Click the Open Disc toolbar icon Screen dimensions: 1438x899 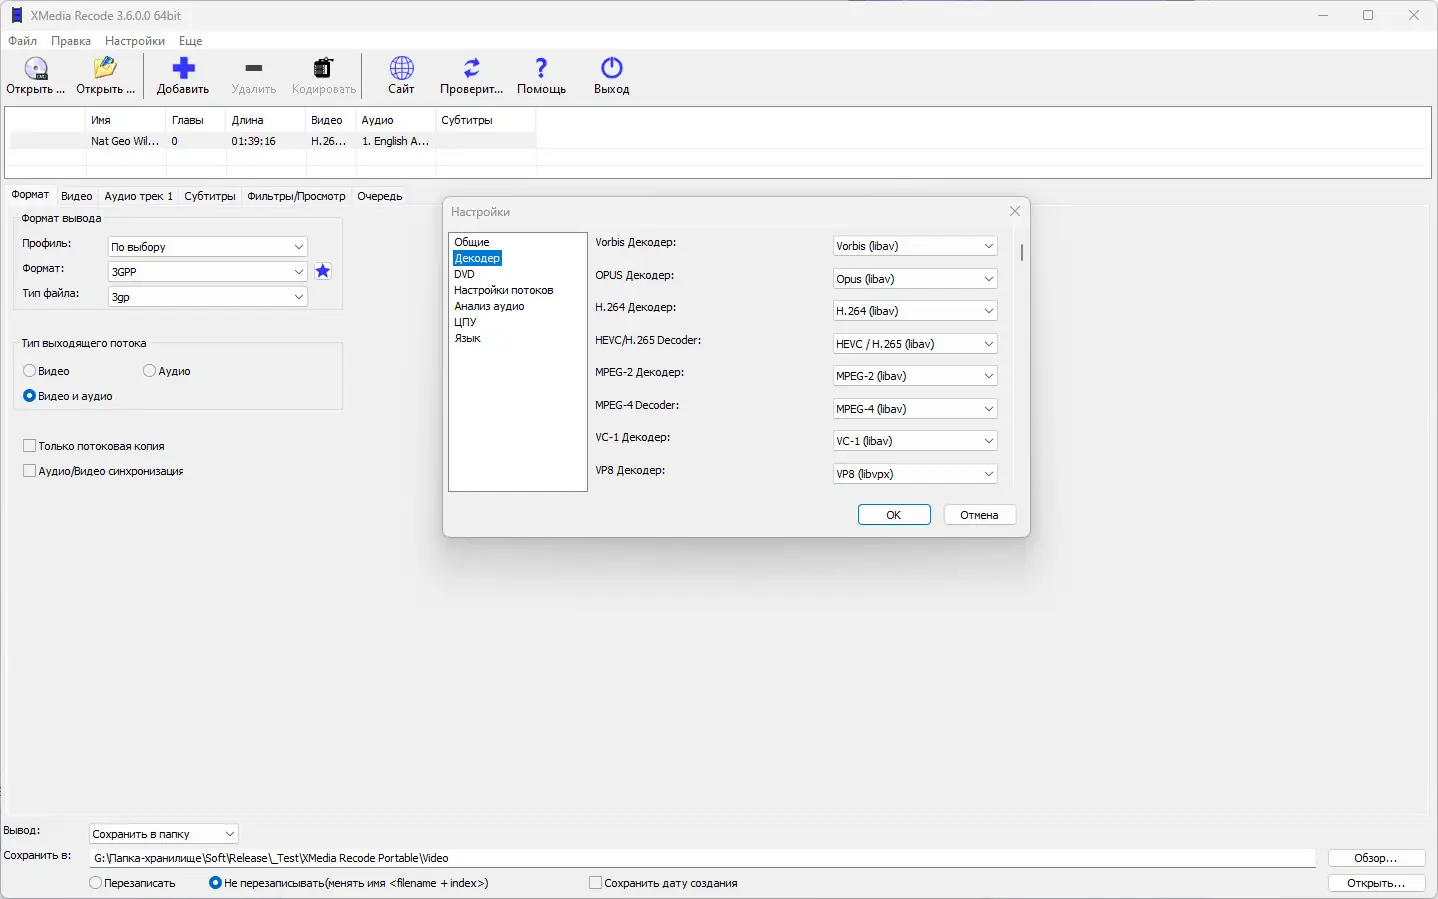point(36,68)
